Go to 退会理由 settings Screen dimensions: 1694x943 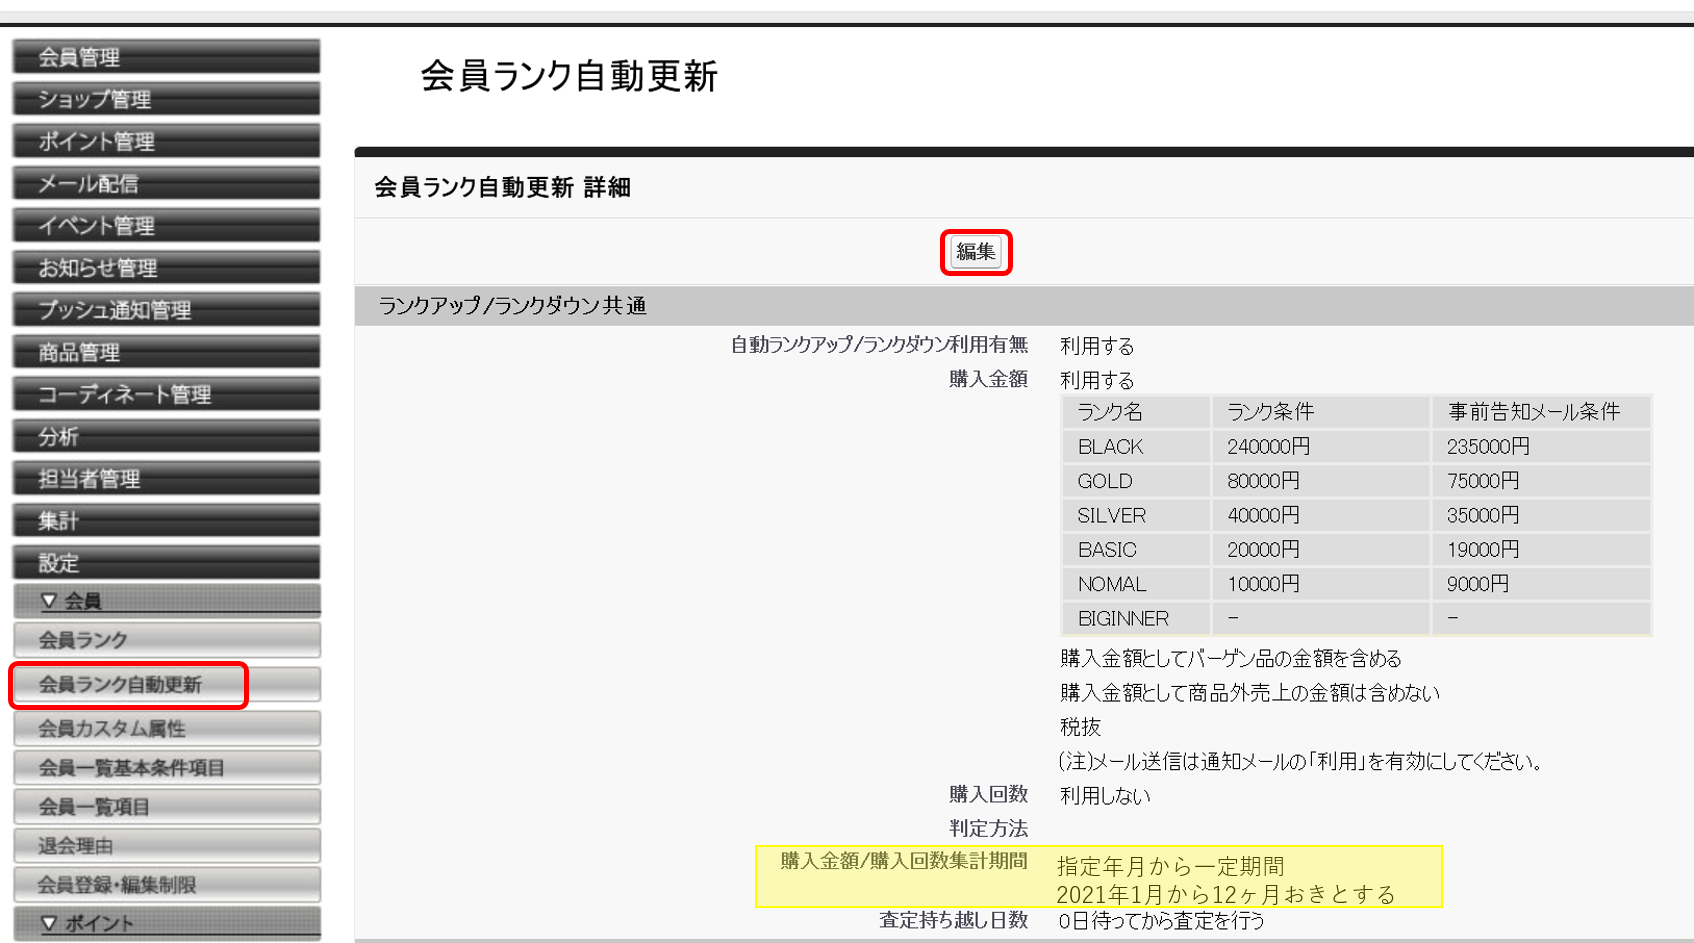[166, 846]
